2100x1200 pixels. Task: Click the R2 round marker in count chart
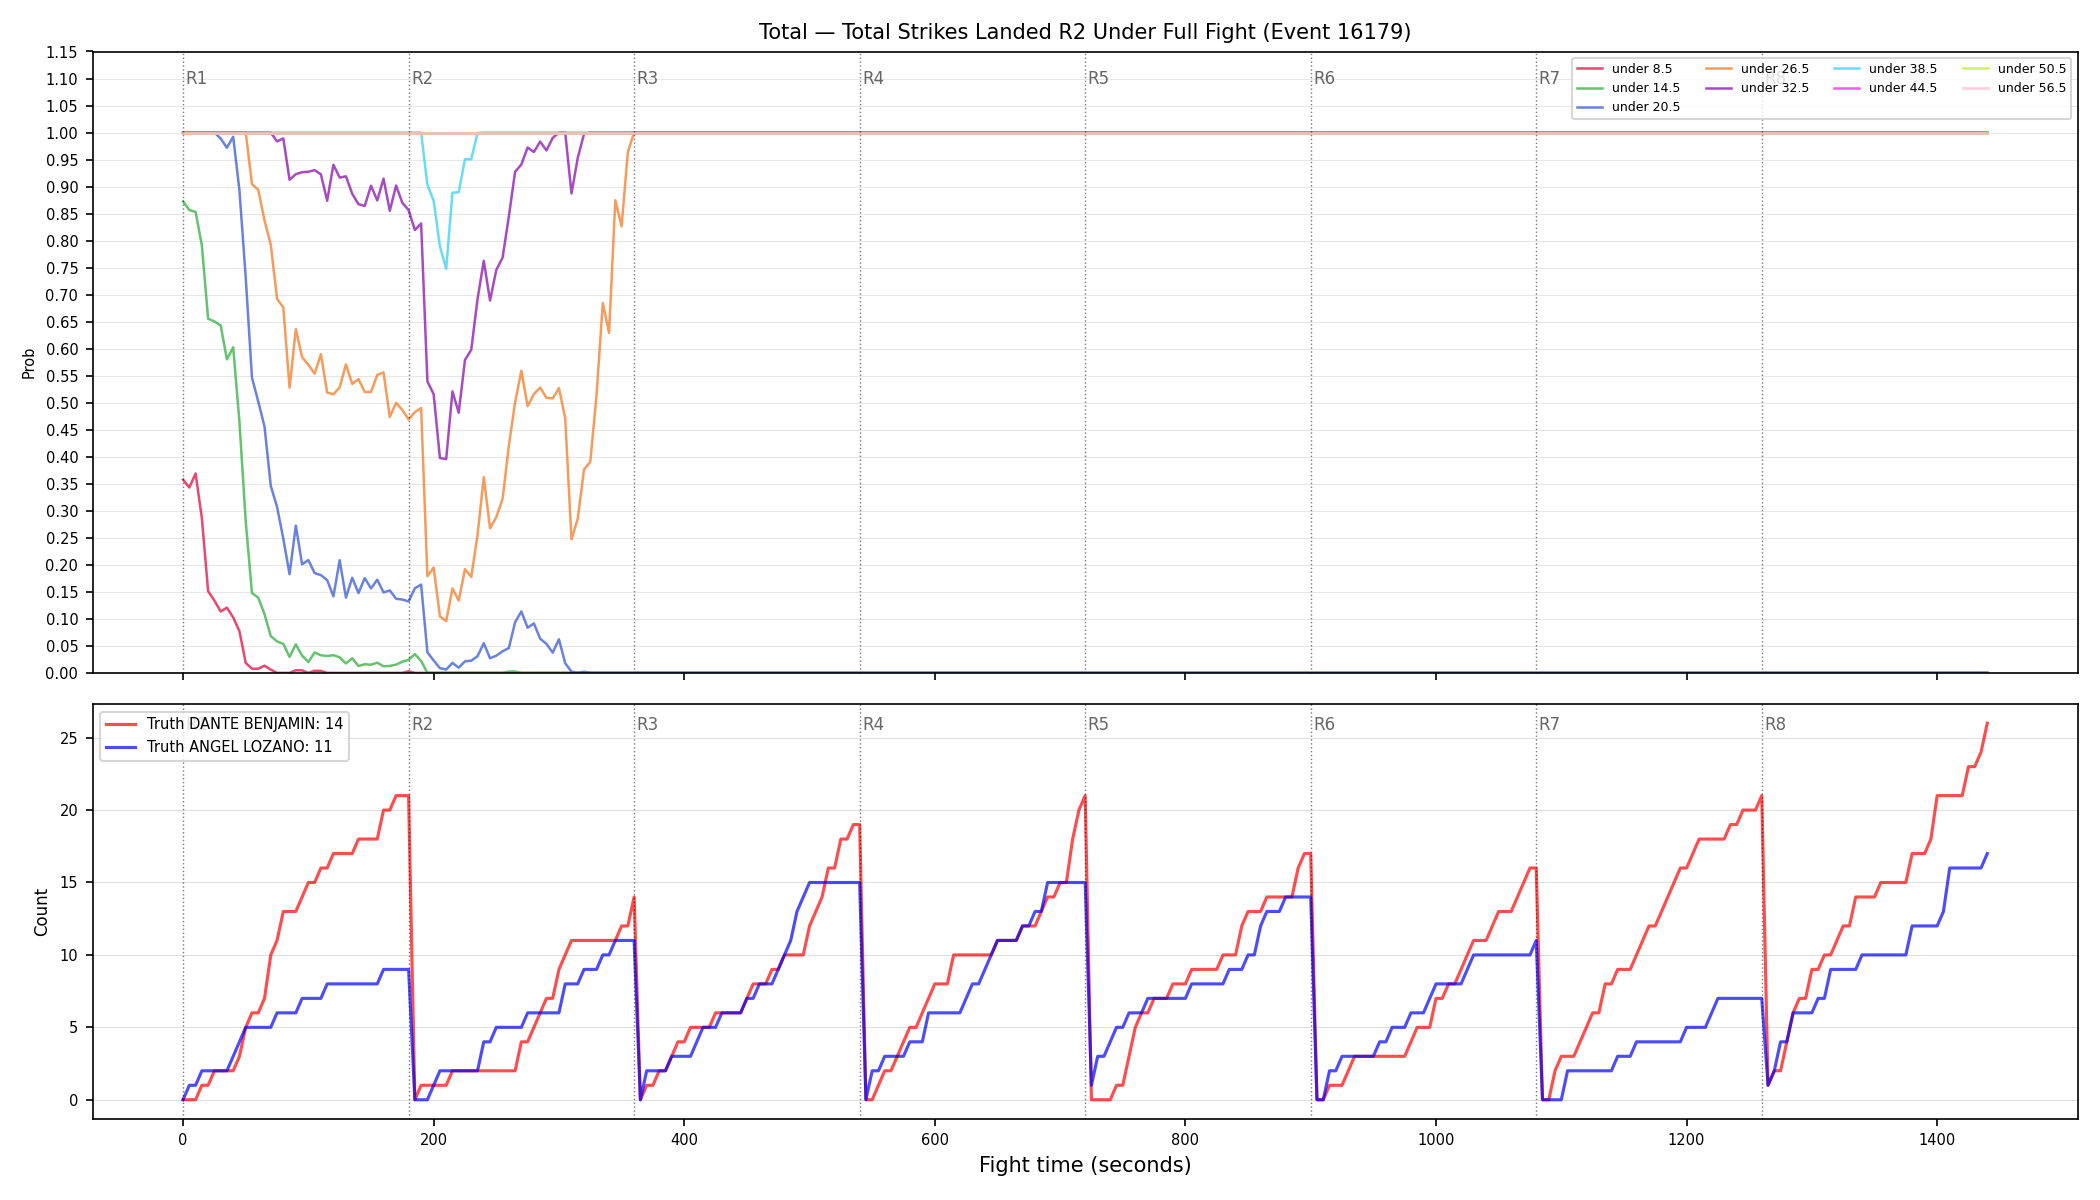pyautogui.click(x=422, y=724)
